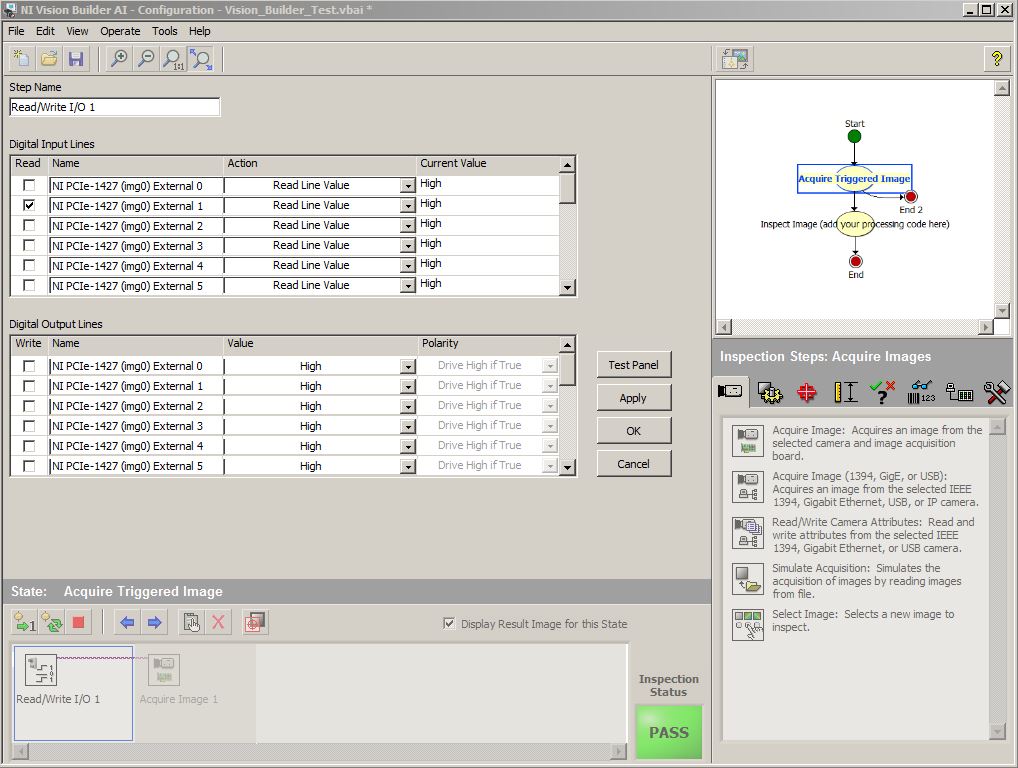Click the Digital Input Lines scrollbar down arrow
Screen dimensions: 1018x768
pos(567,287)
